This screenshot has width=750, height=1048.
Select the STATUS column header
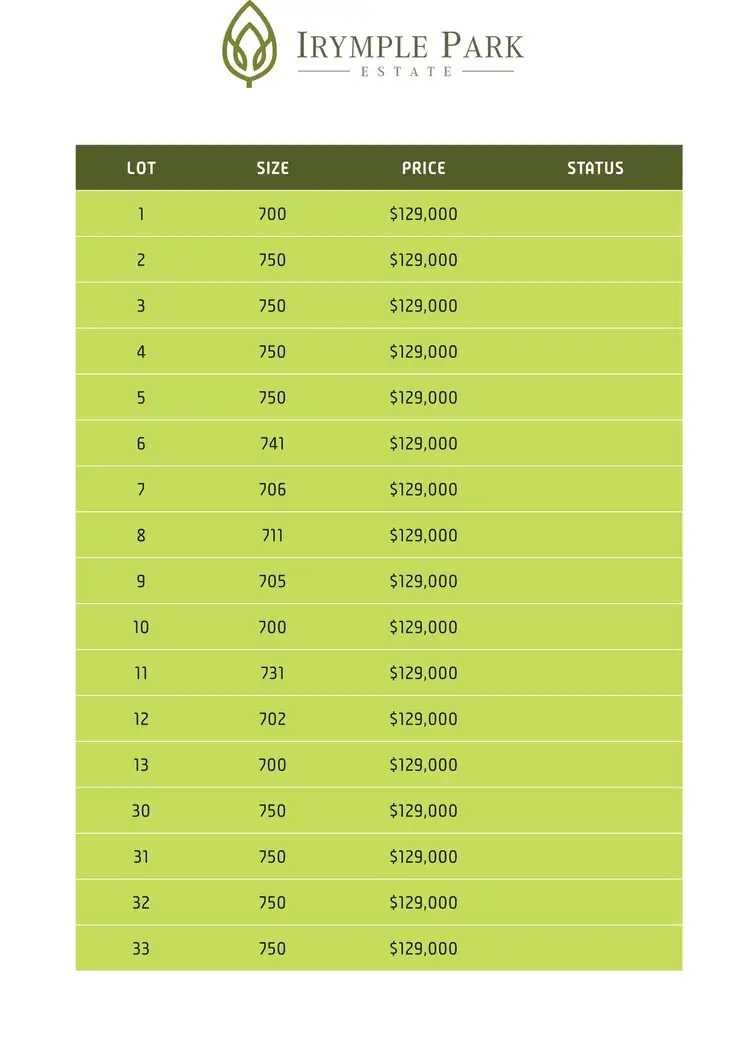tap(596, 168)
